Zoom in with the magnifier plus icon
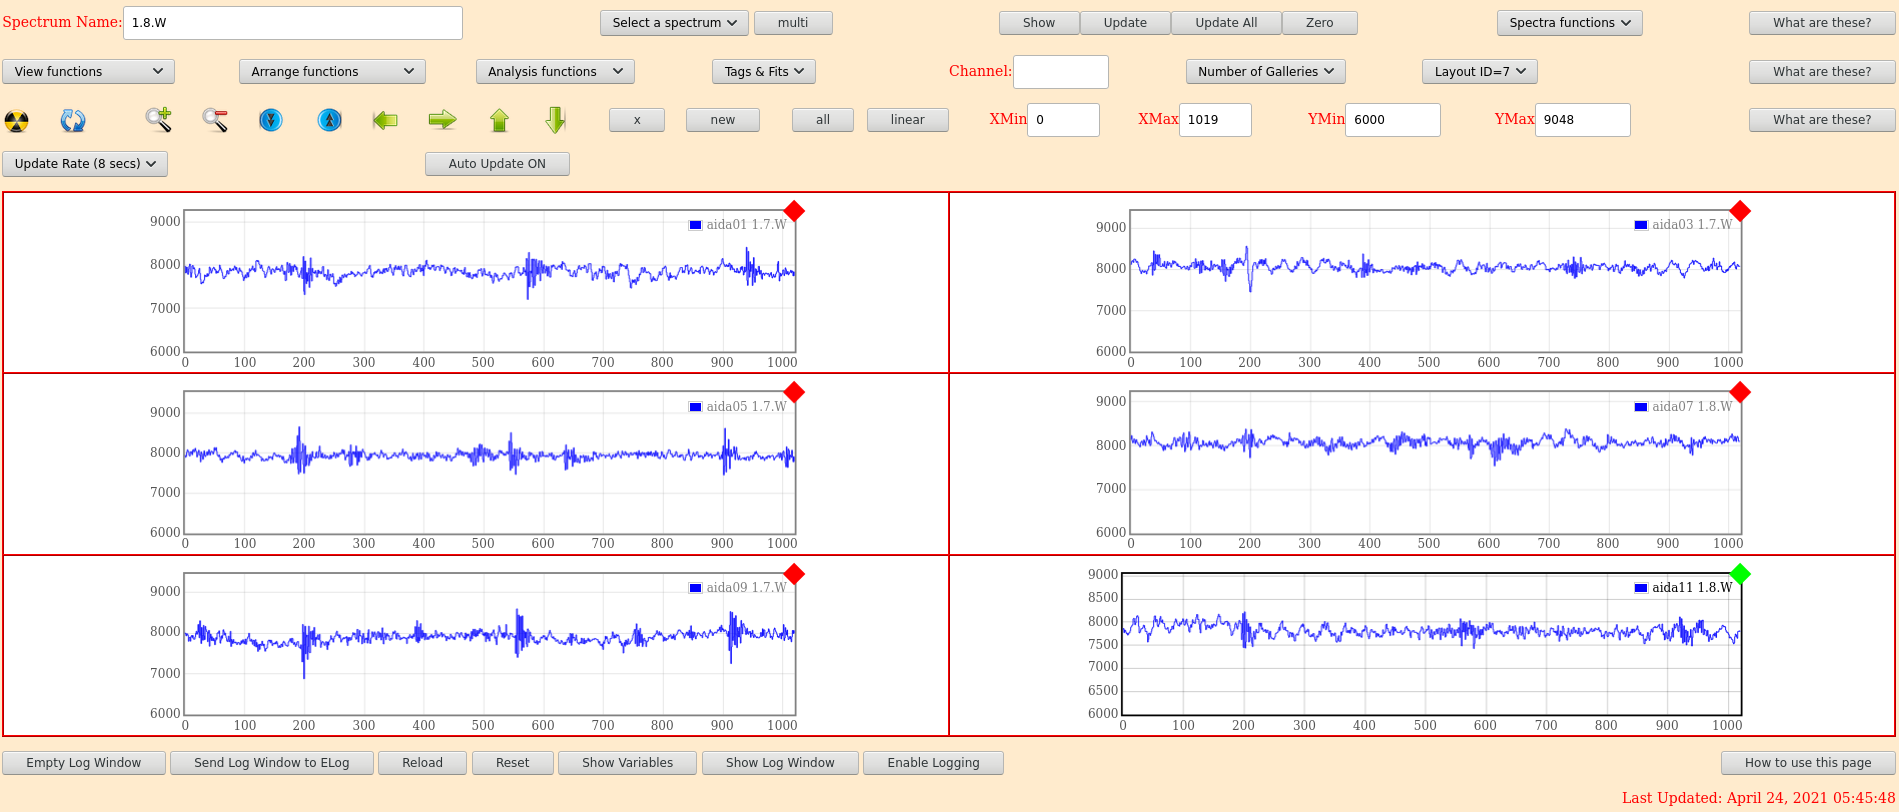1899x812 pixels. tap(159, 120)
